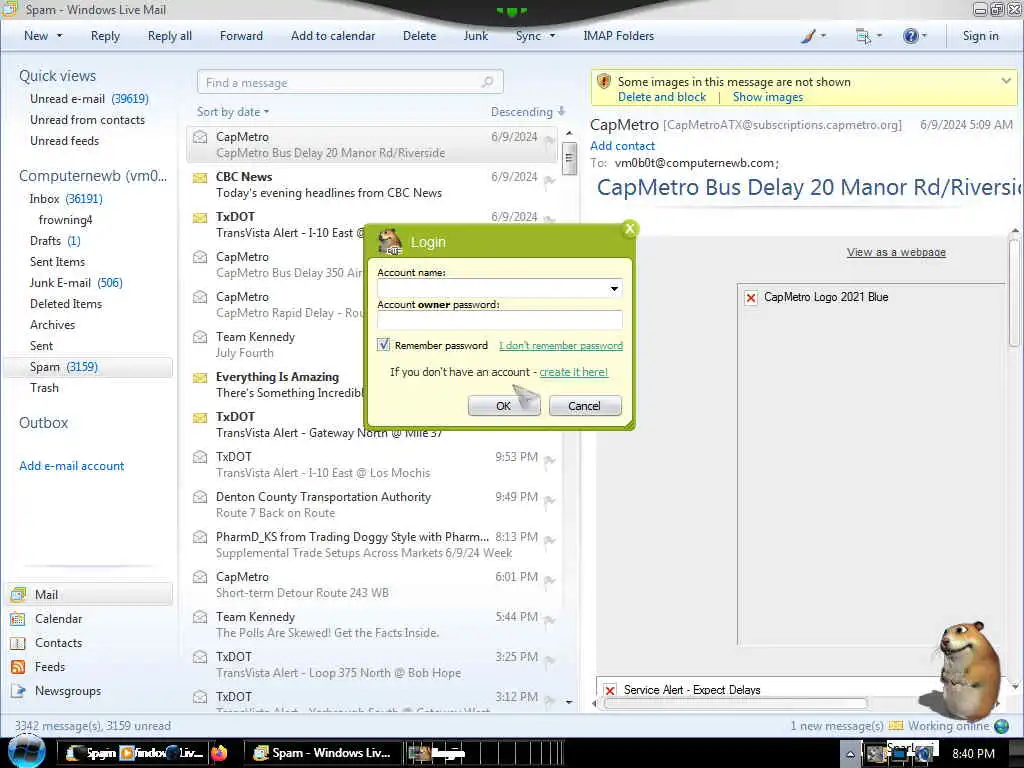
Task: Open Newsgroups icon in sidebar
Action: [18, 691]
